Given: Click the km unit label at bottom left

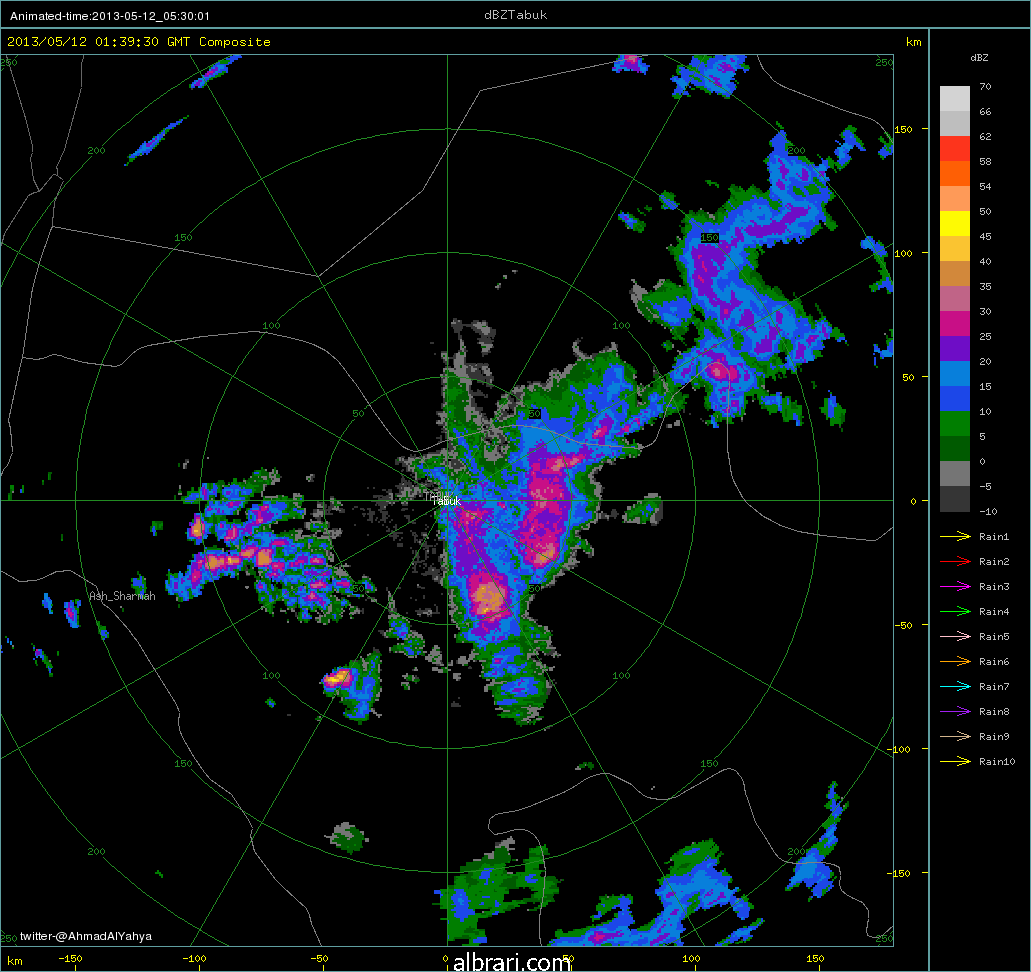Looking at the screenshot, I should click(x=14, y=961).
